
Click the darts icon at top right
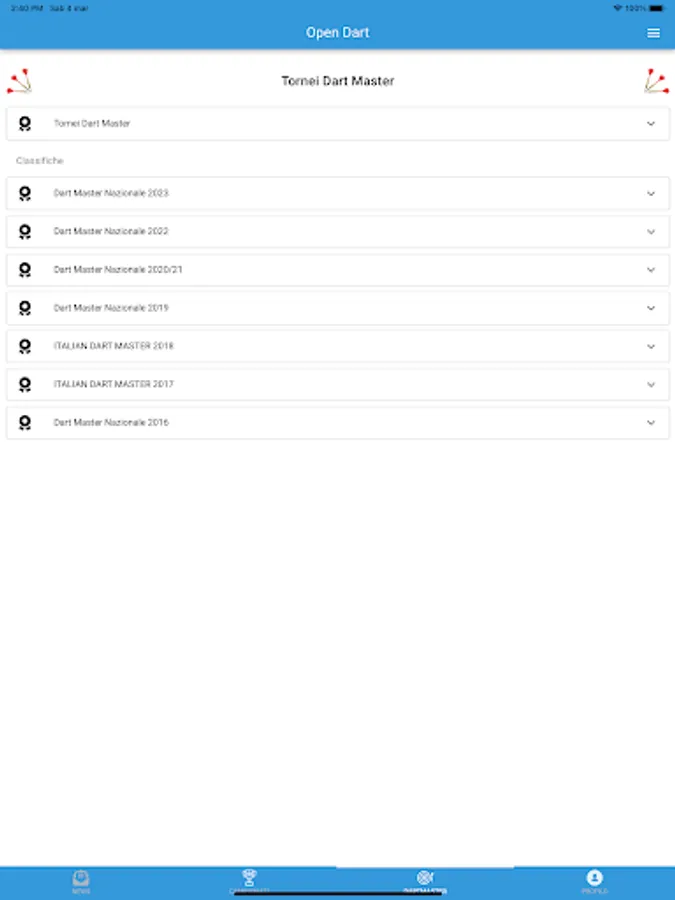tap(656, 81)
